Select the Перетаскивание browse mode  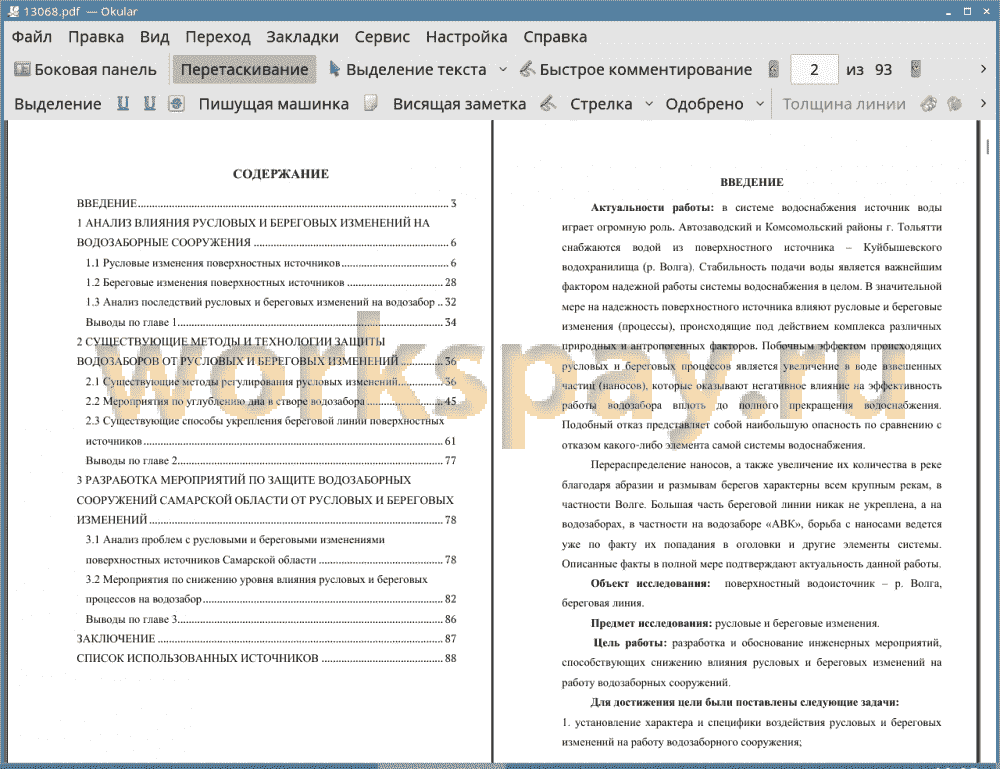click(244, 70)
